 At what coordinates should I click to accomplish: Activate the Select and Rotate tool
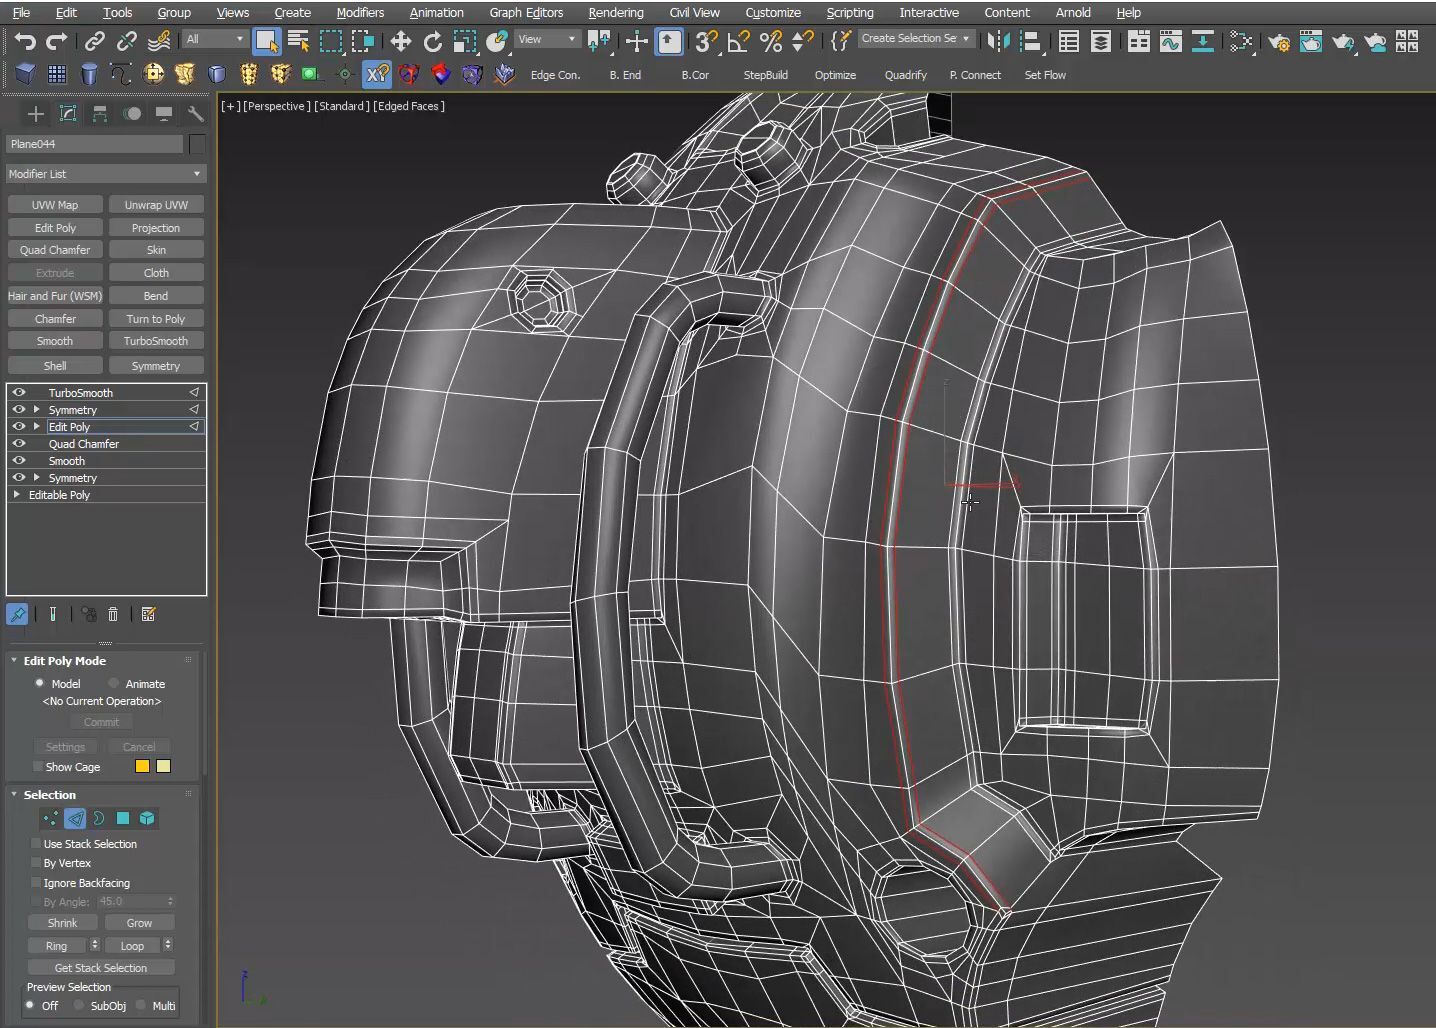432,41
